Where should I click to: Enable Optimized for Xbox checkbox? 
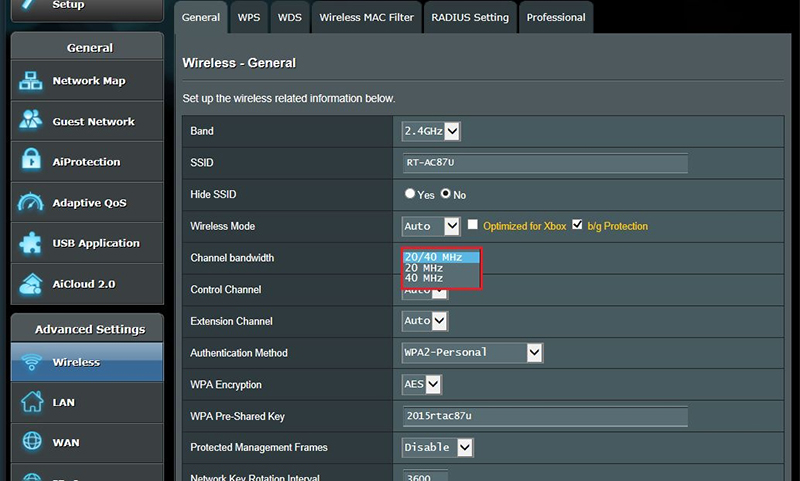473,224
